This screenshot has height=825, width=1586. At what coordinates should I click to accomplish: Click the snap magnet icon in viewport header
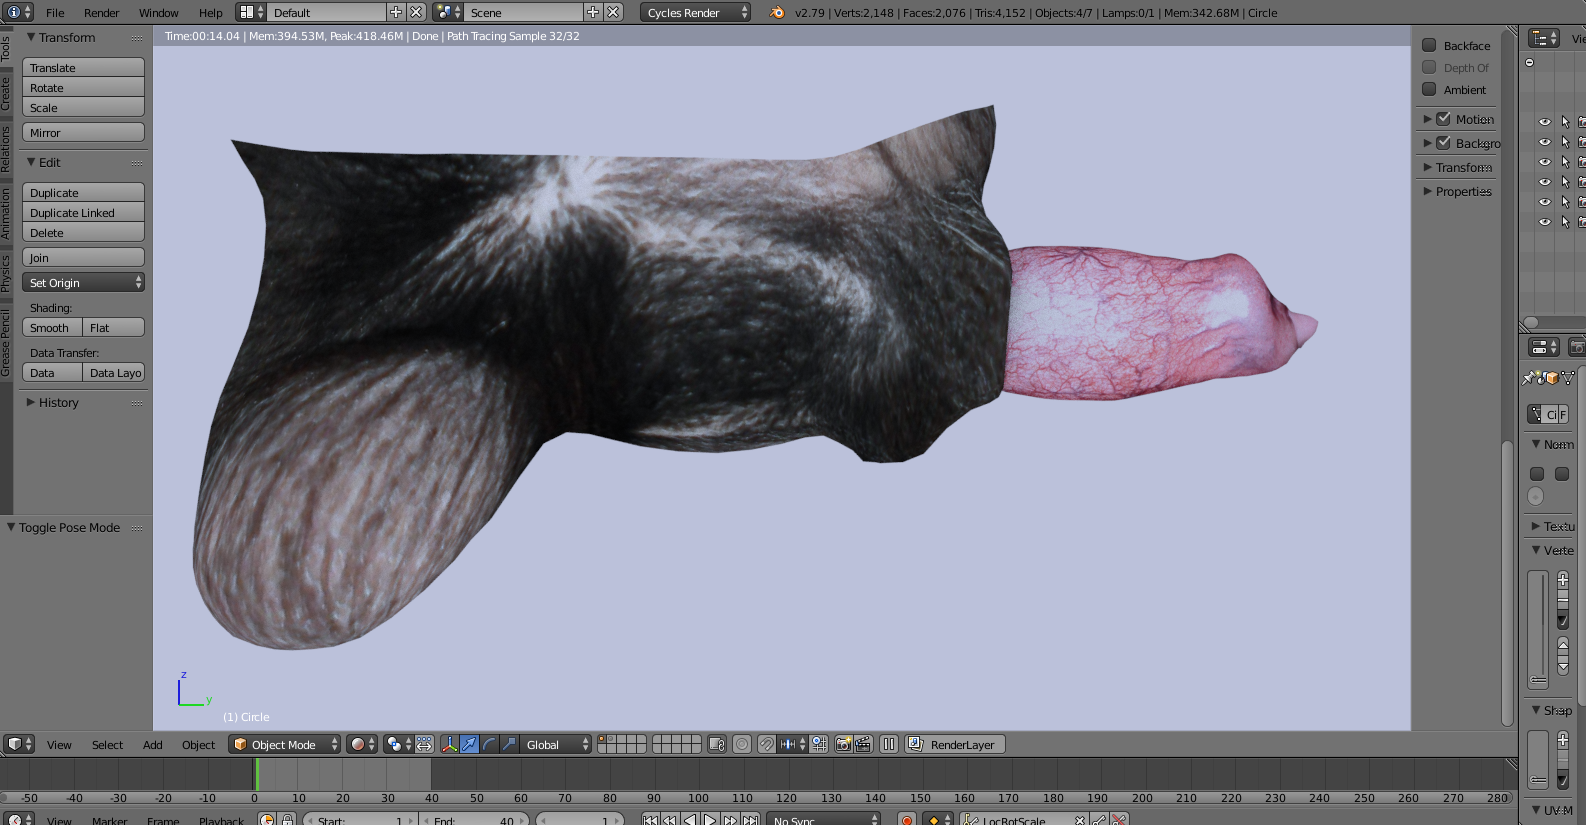point(766,744)
